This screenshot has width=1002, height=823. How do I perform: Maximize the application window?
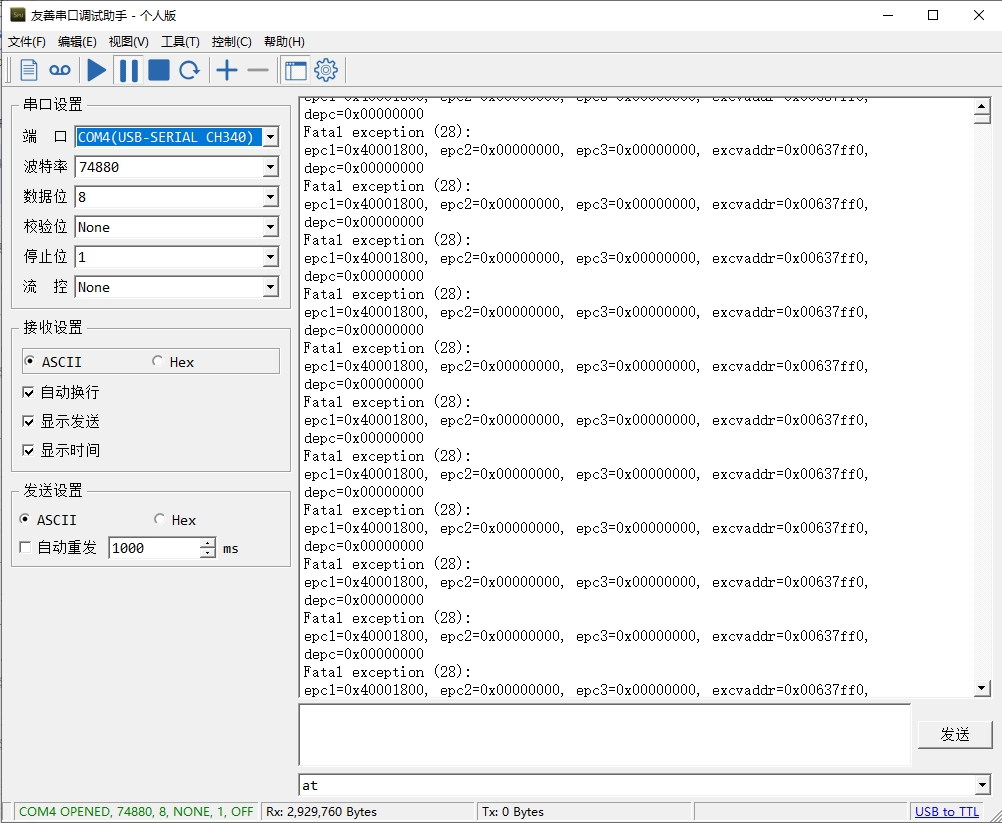933,15
